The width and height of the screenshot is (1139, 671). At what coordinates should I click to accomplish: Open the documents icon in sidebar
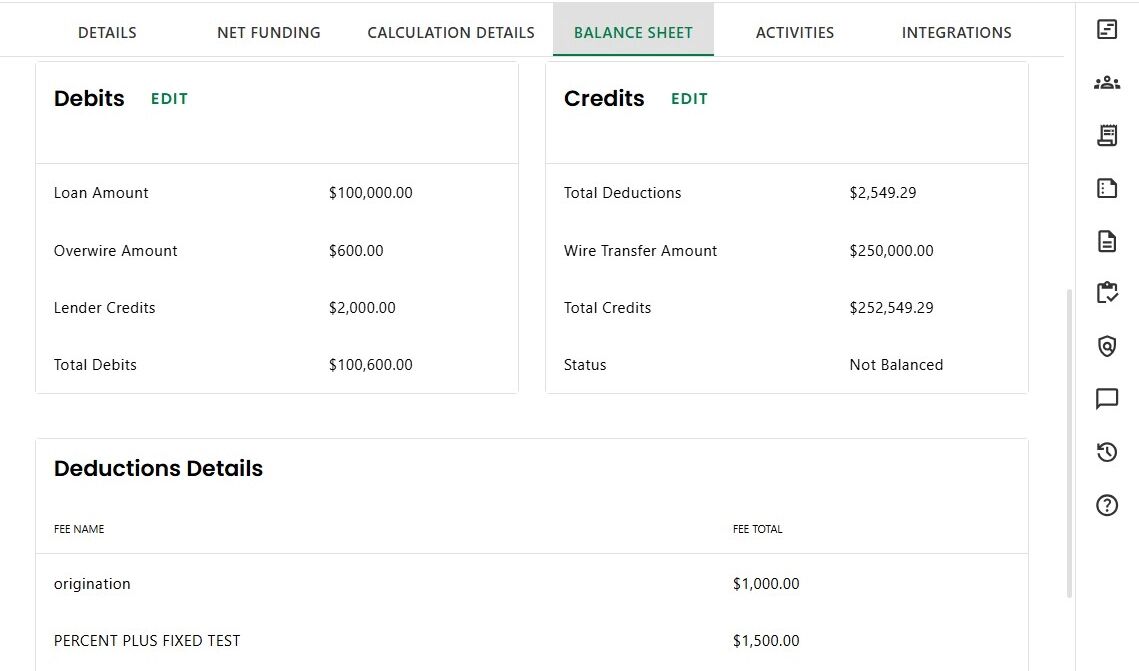coord(1106,241)
